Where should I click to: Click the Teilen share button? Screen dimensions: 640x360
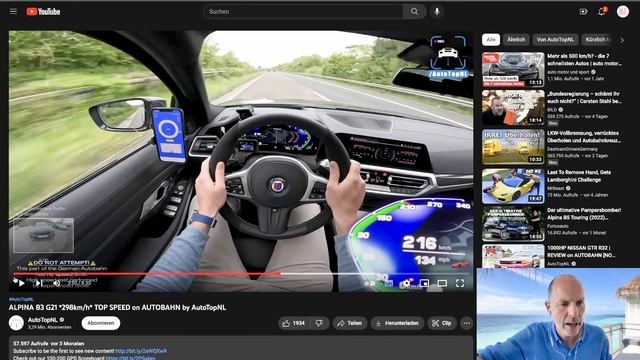[350, 323]
